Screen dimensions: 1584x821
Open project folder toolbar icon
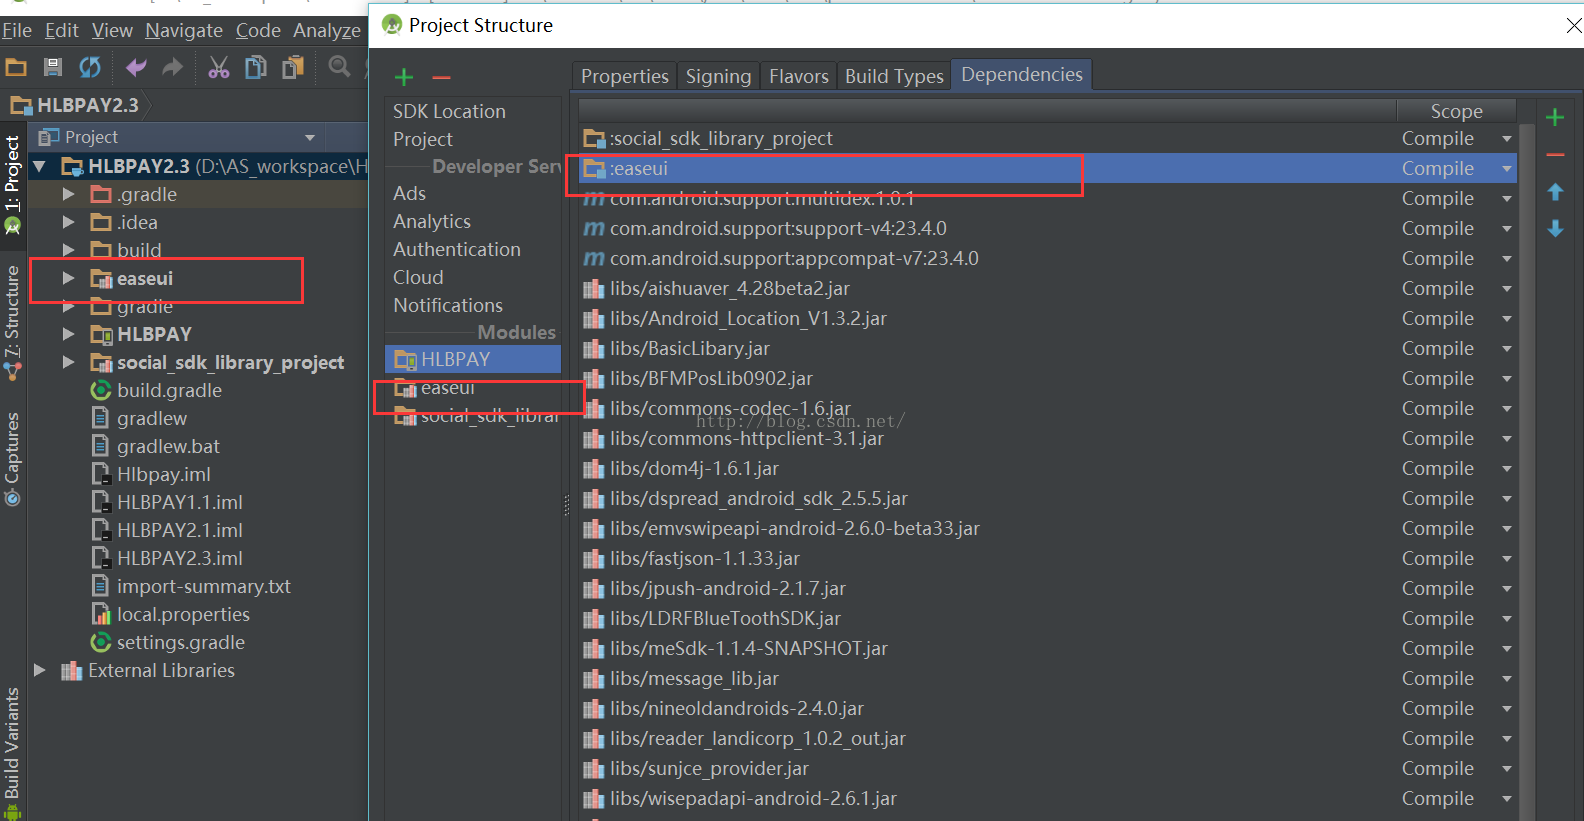tap(16, 67)
